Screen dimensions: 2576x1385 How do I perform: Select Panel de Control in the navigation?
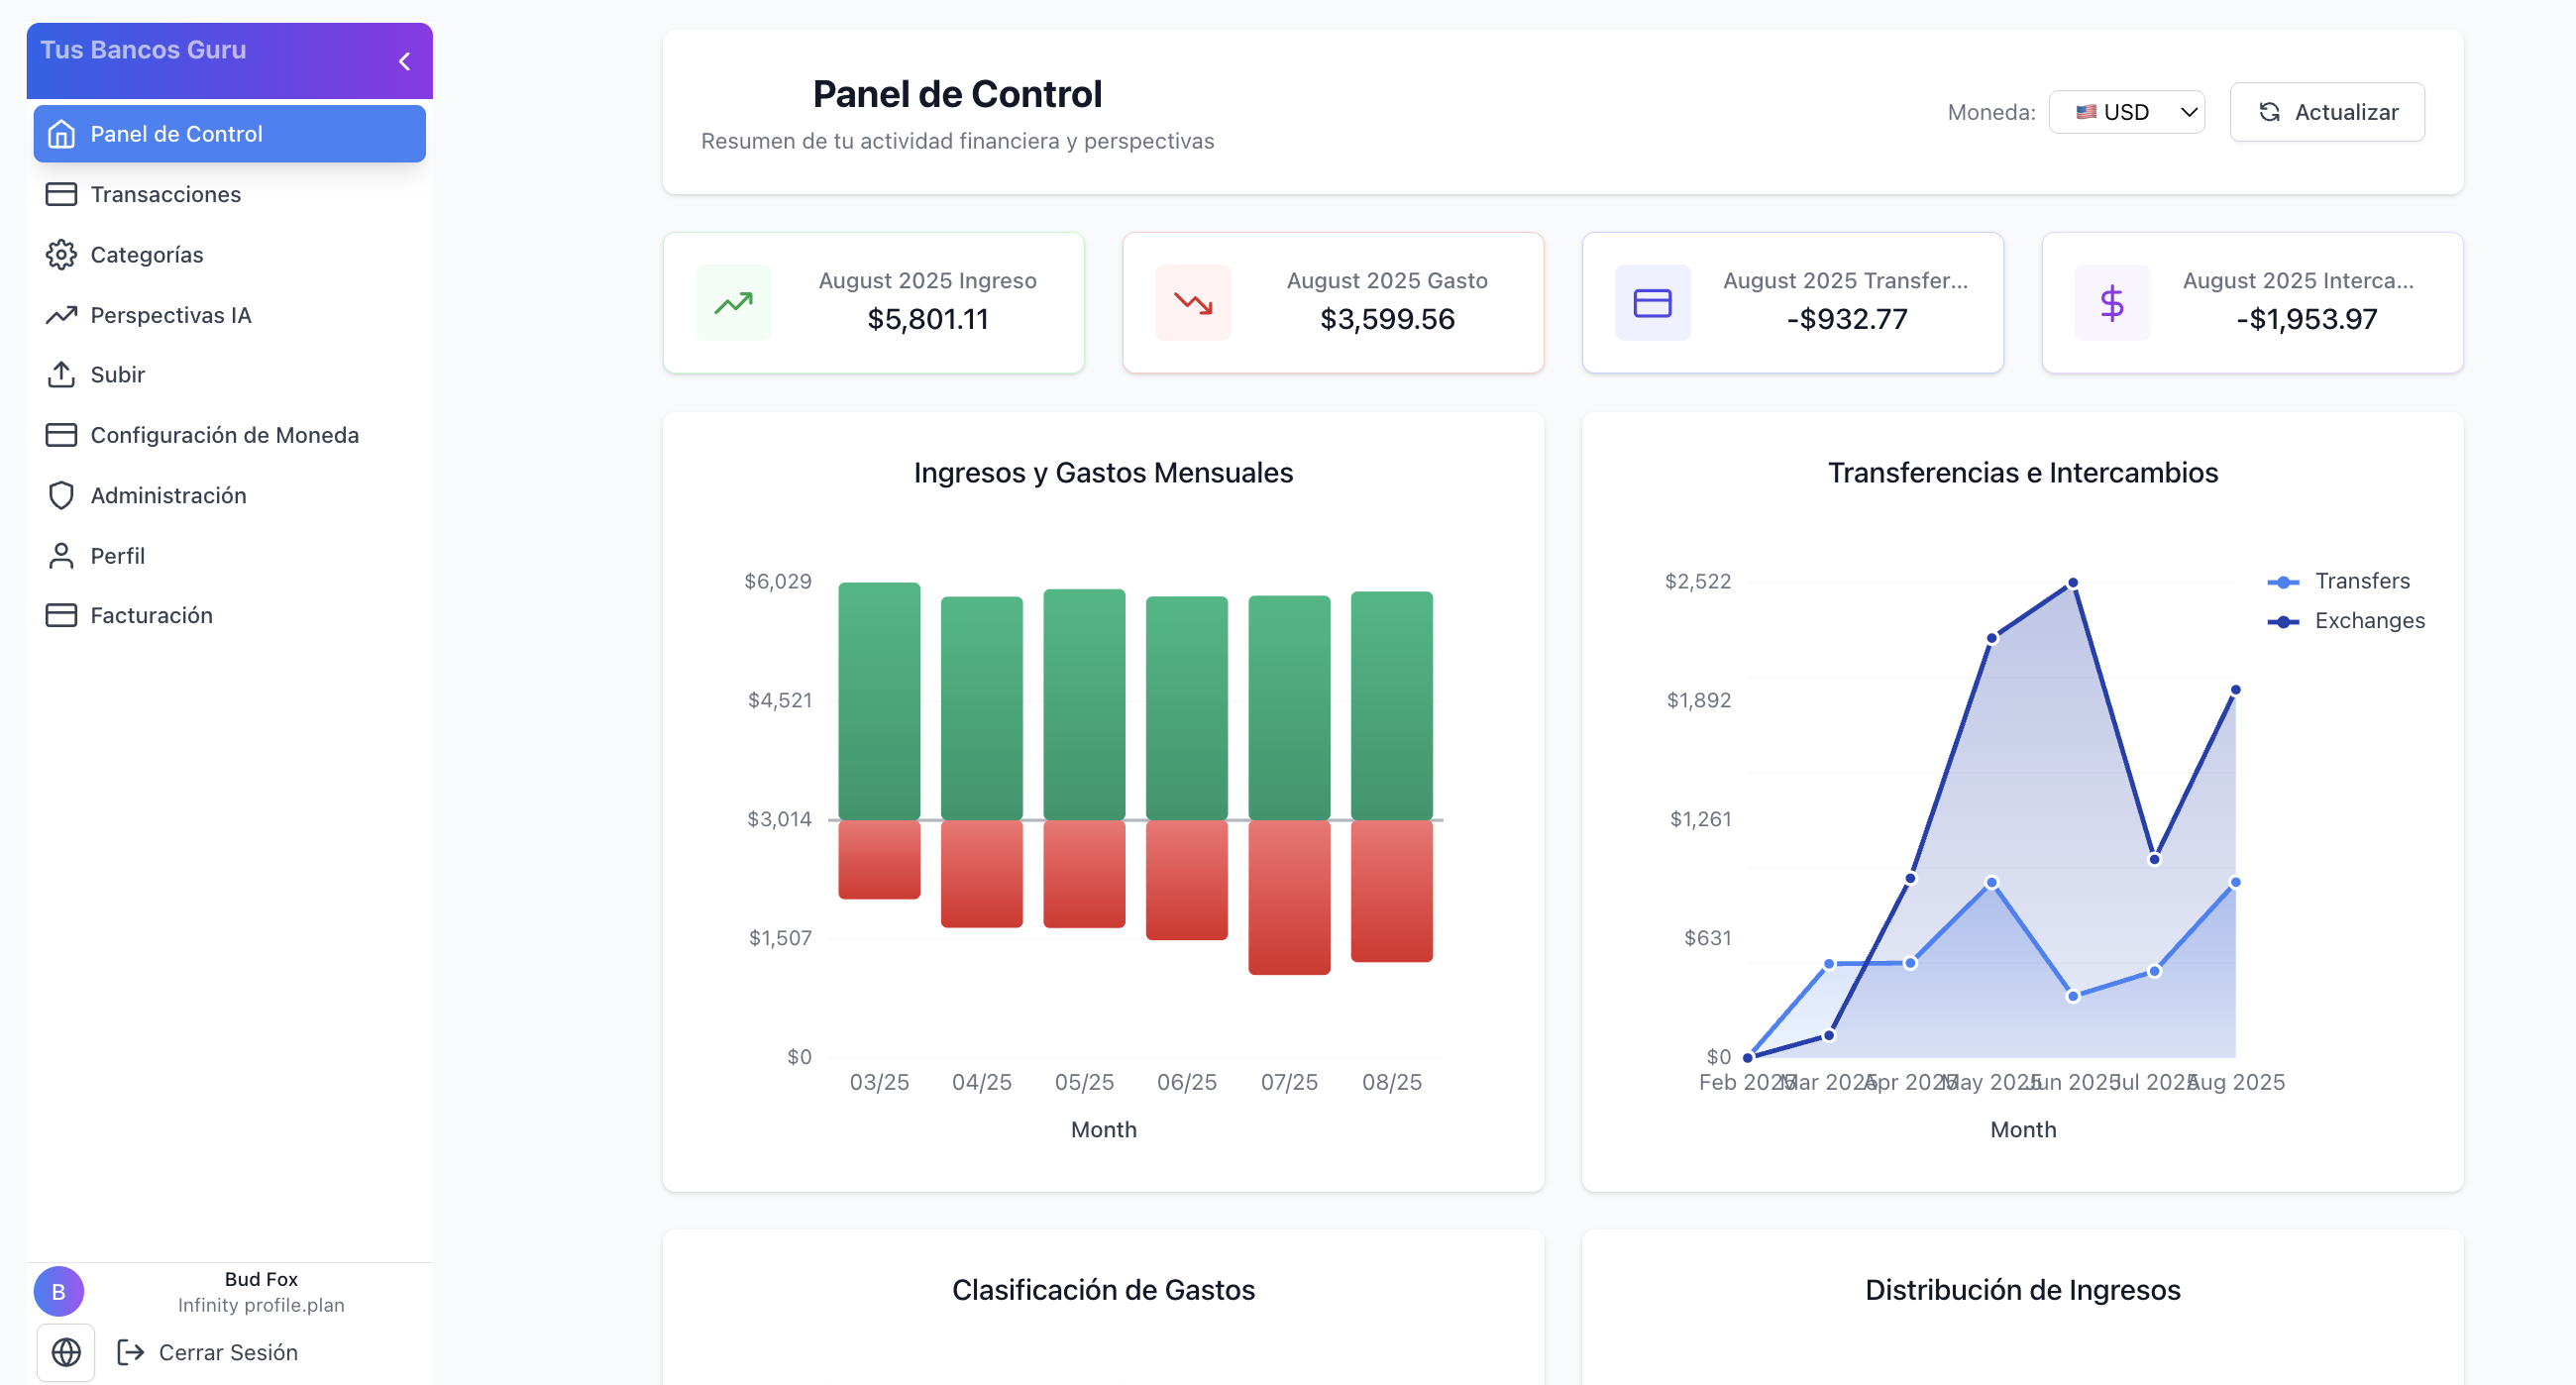tap(177, 133)
